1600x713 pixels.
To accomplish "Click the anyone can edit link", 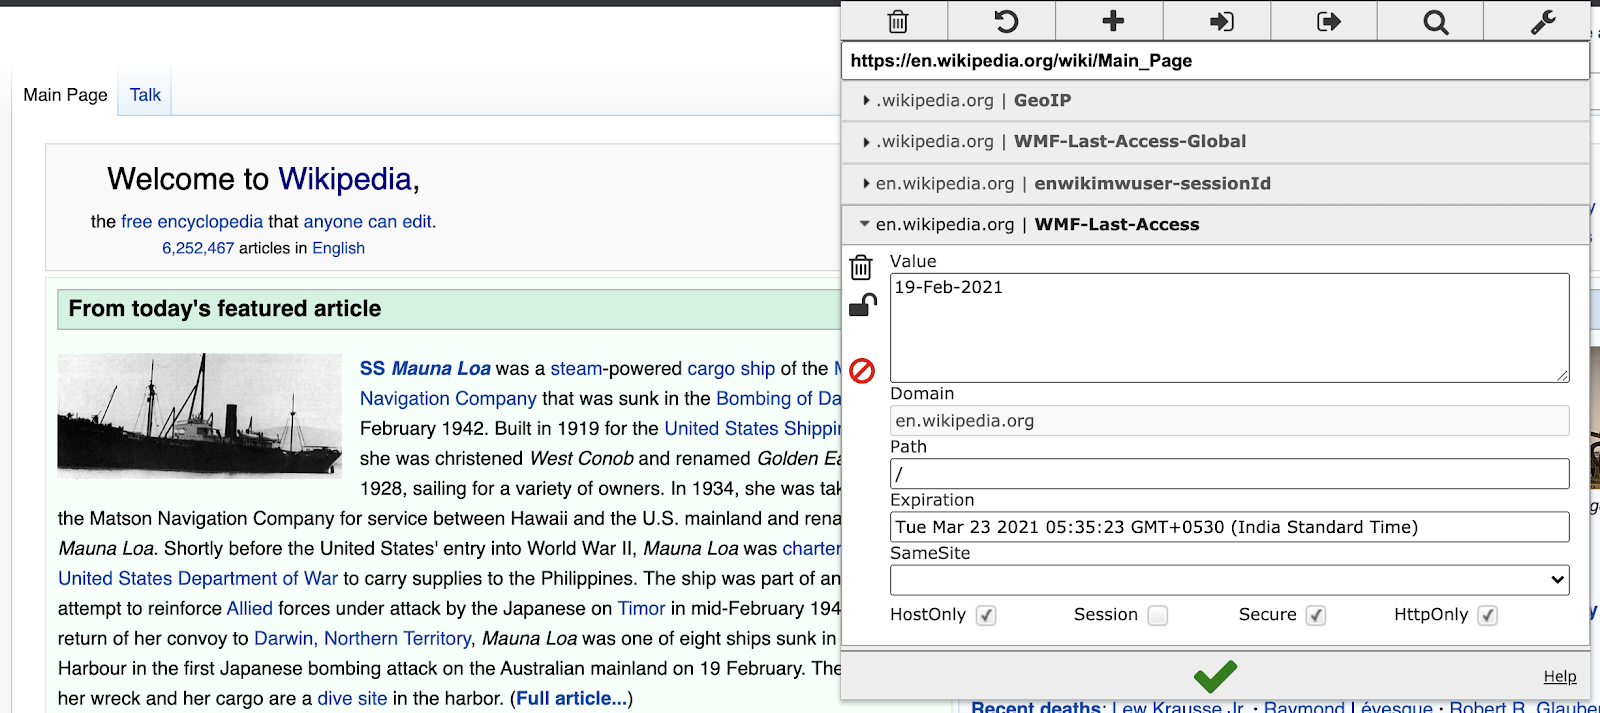I will click(368, 222).
